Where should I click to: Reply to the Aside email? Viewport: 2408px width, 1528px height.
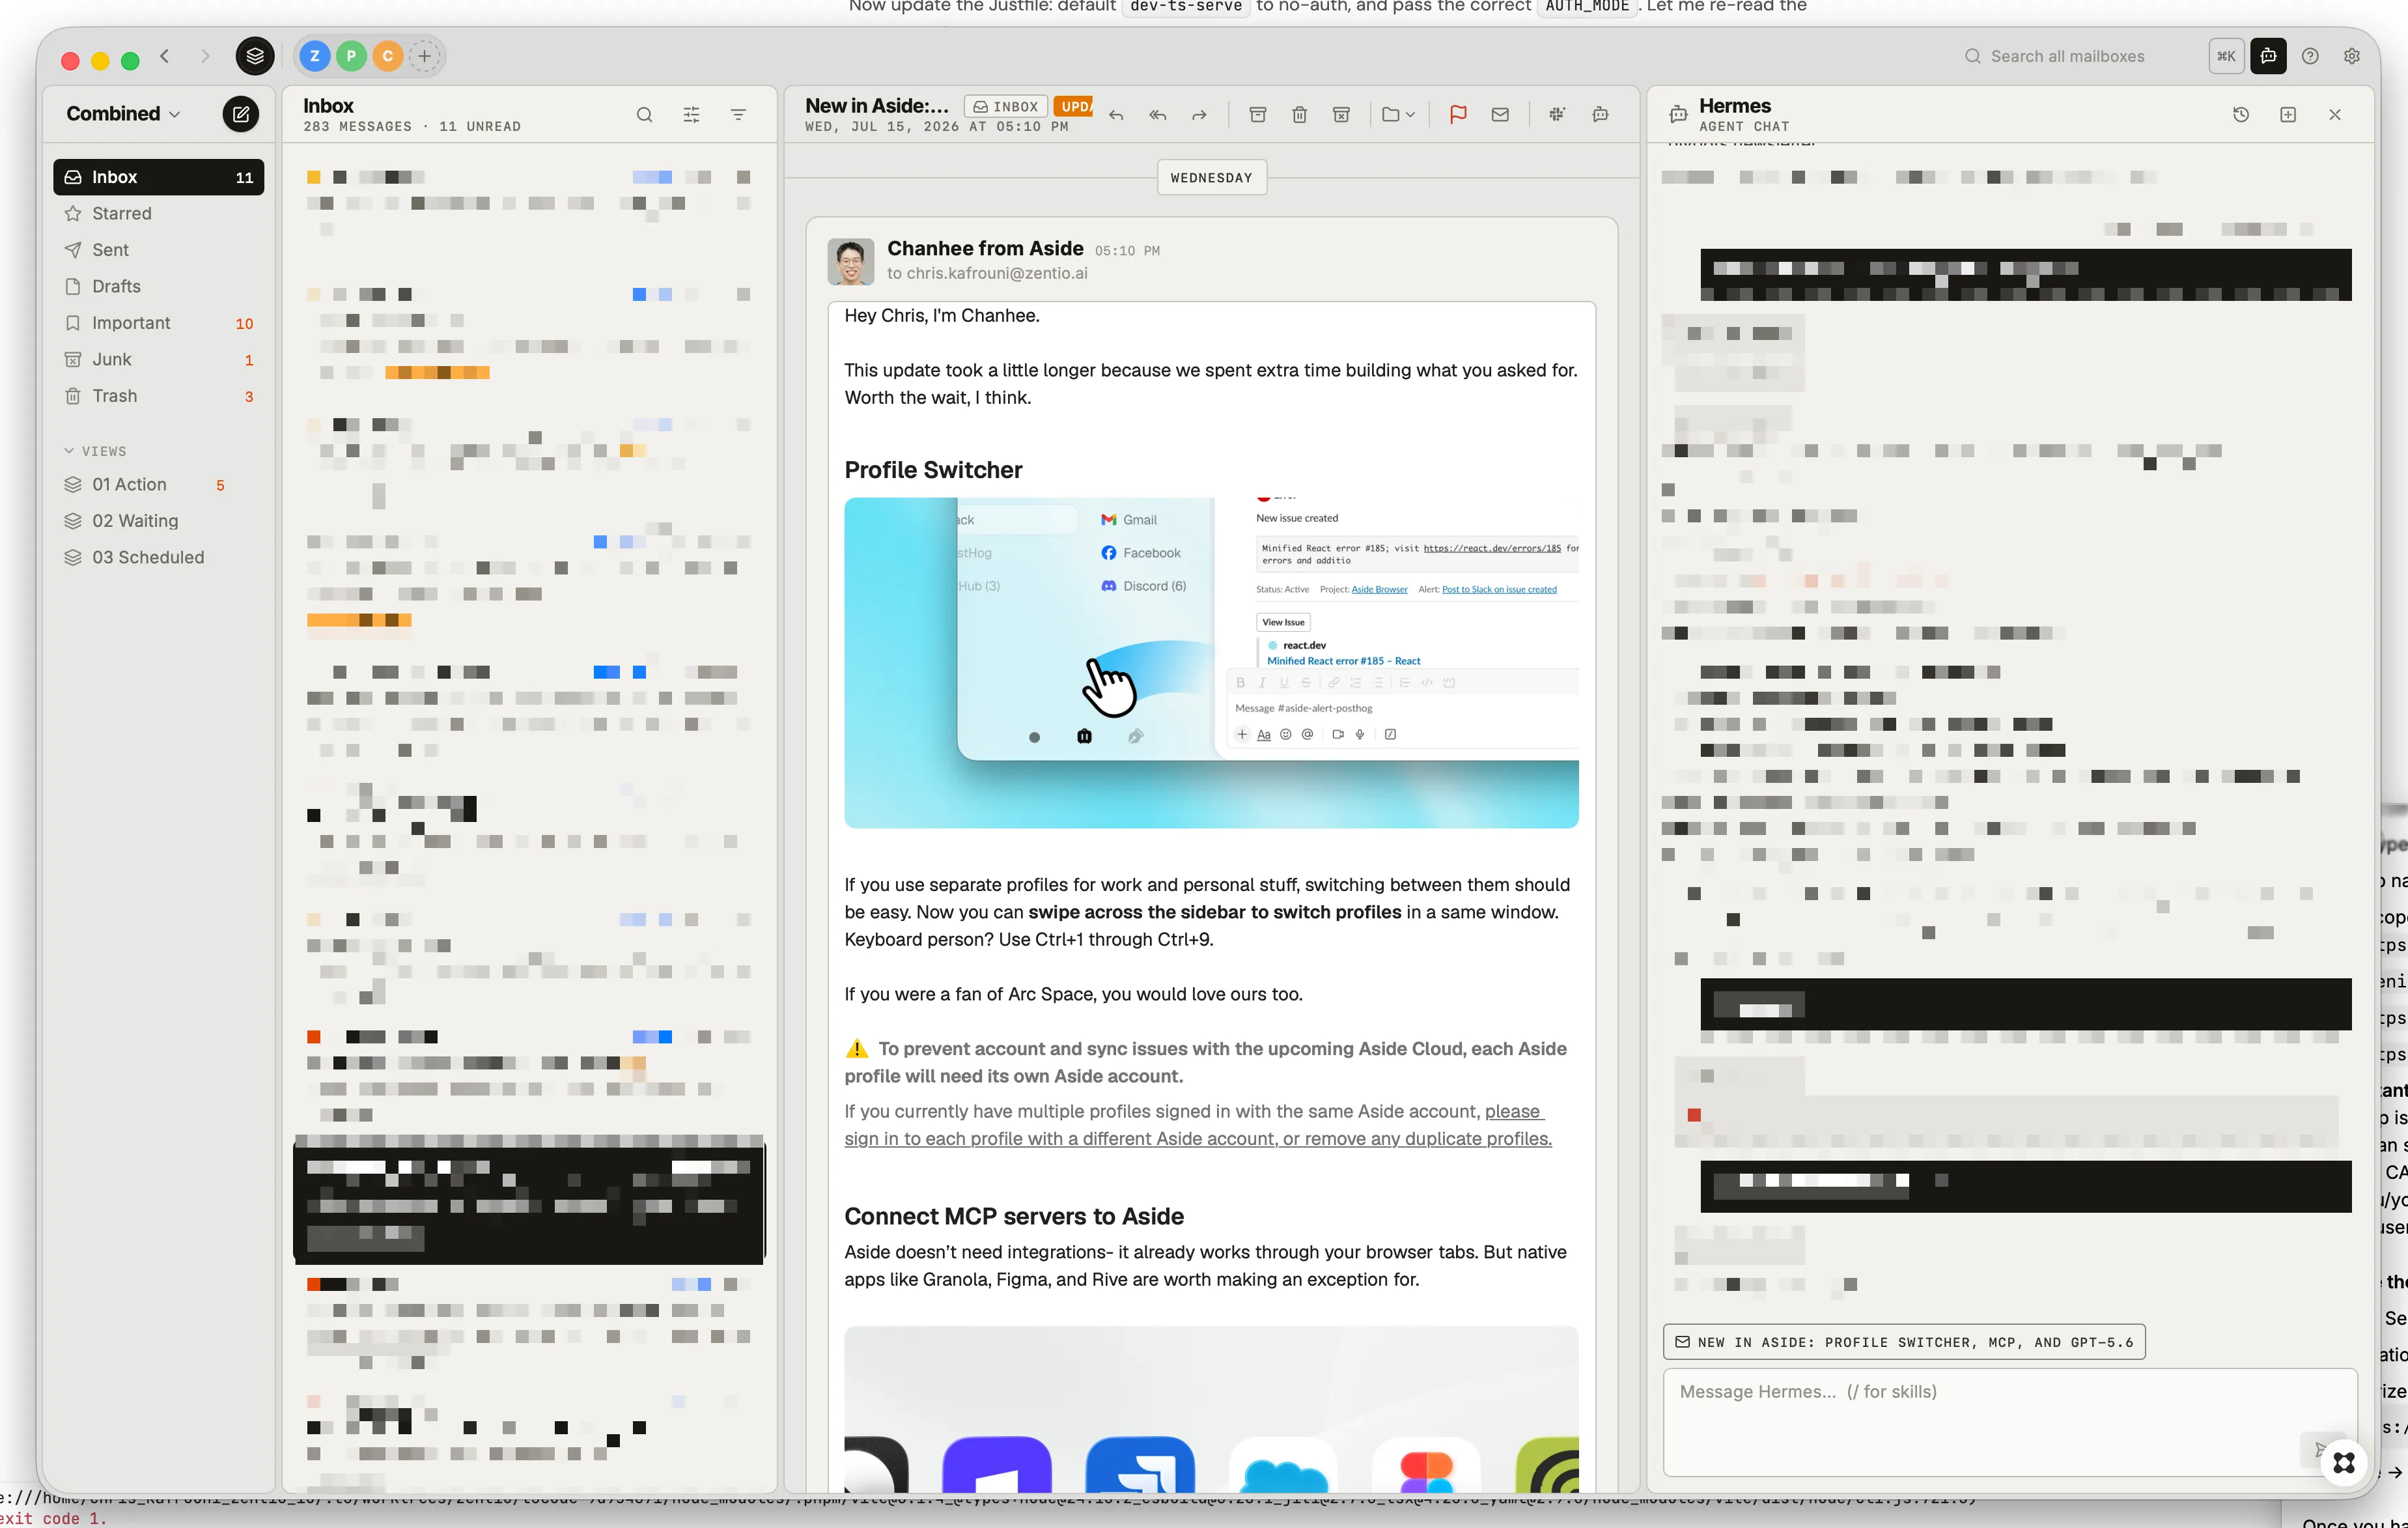point(1116,115)
